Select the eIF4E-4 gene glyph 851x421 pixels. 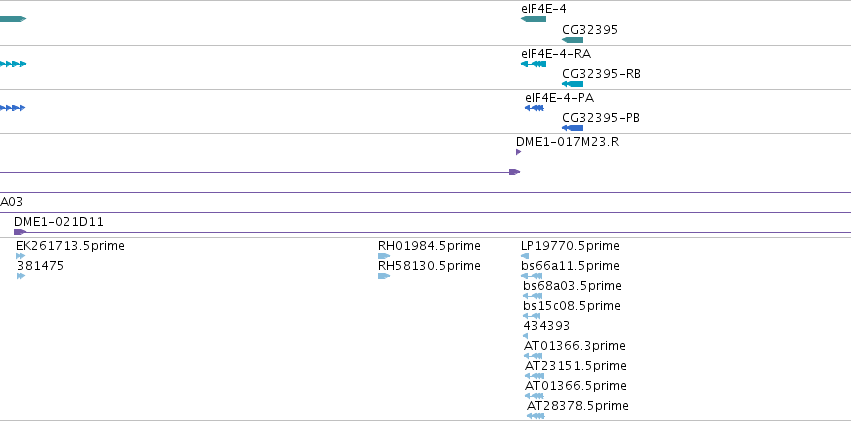pos(534,19)
